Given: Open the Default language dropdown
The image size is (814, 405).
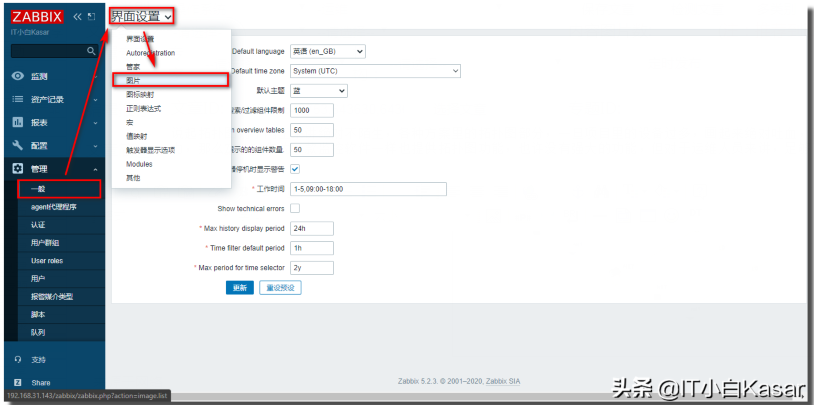Looking at the screenshot, I should (328, 51).
